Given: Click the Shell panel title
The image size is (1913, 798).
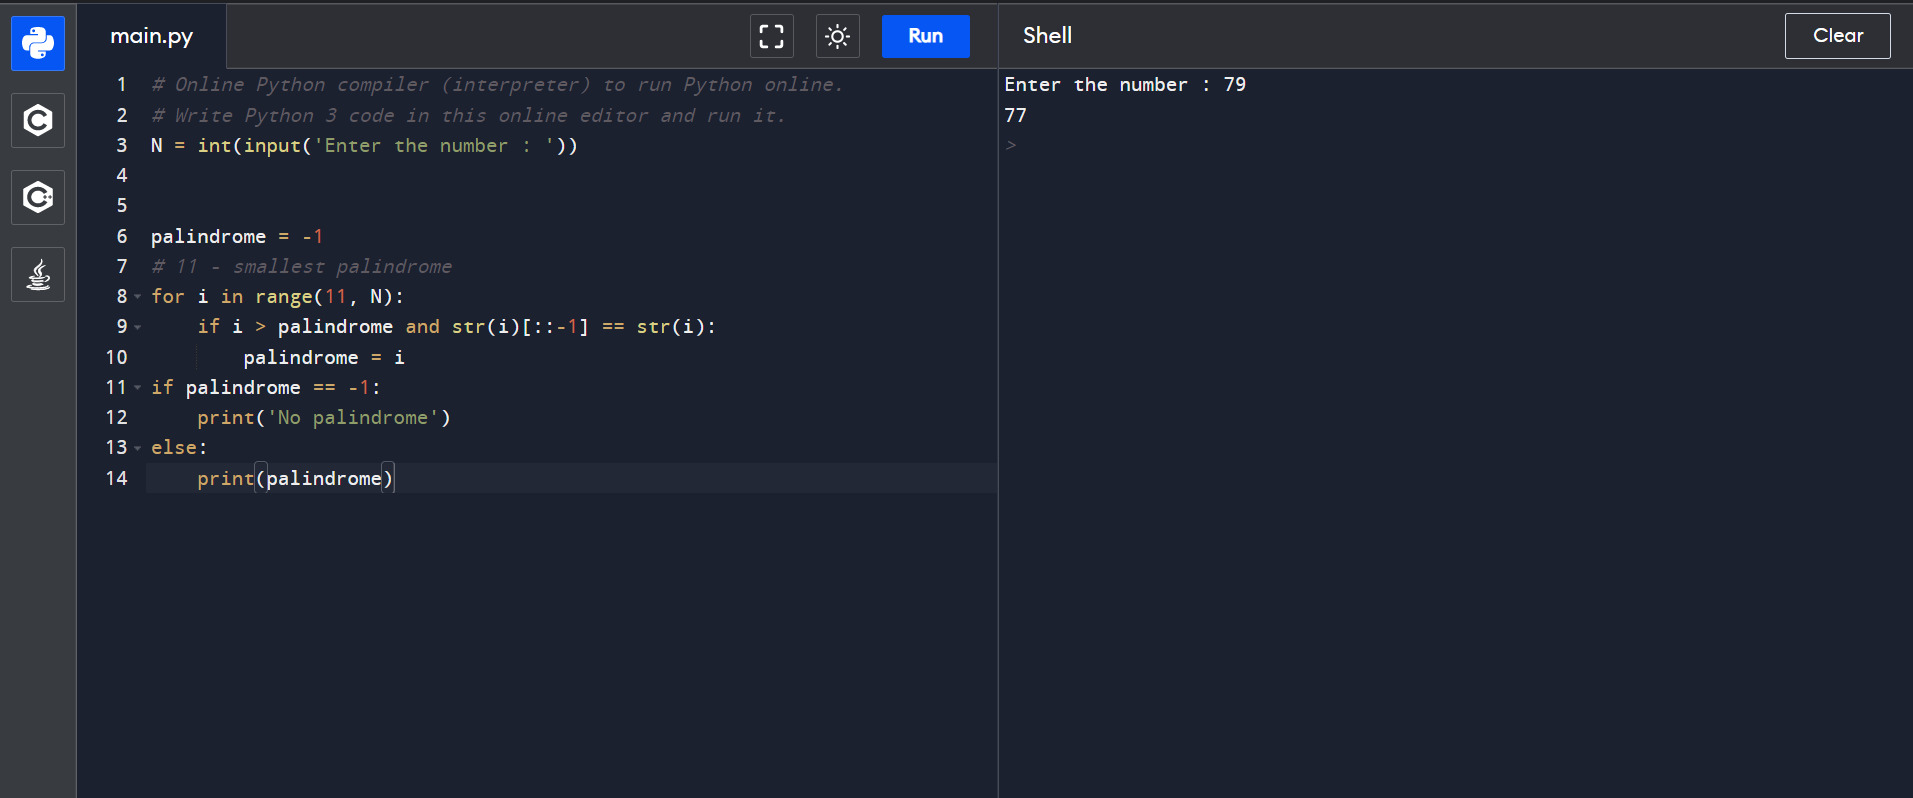Looking at the screenshot, I should (1047, 36).
